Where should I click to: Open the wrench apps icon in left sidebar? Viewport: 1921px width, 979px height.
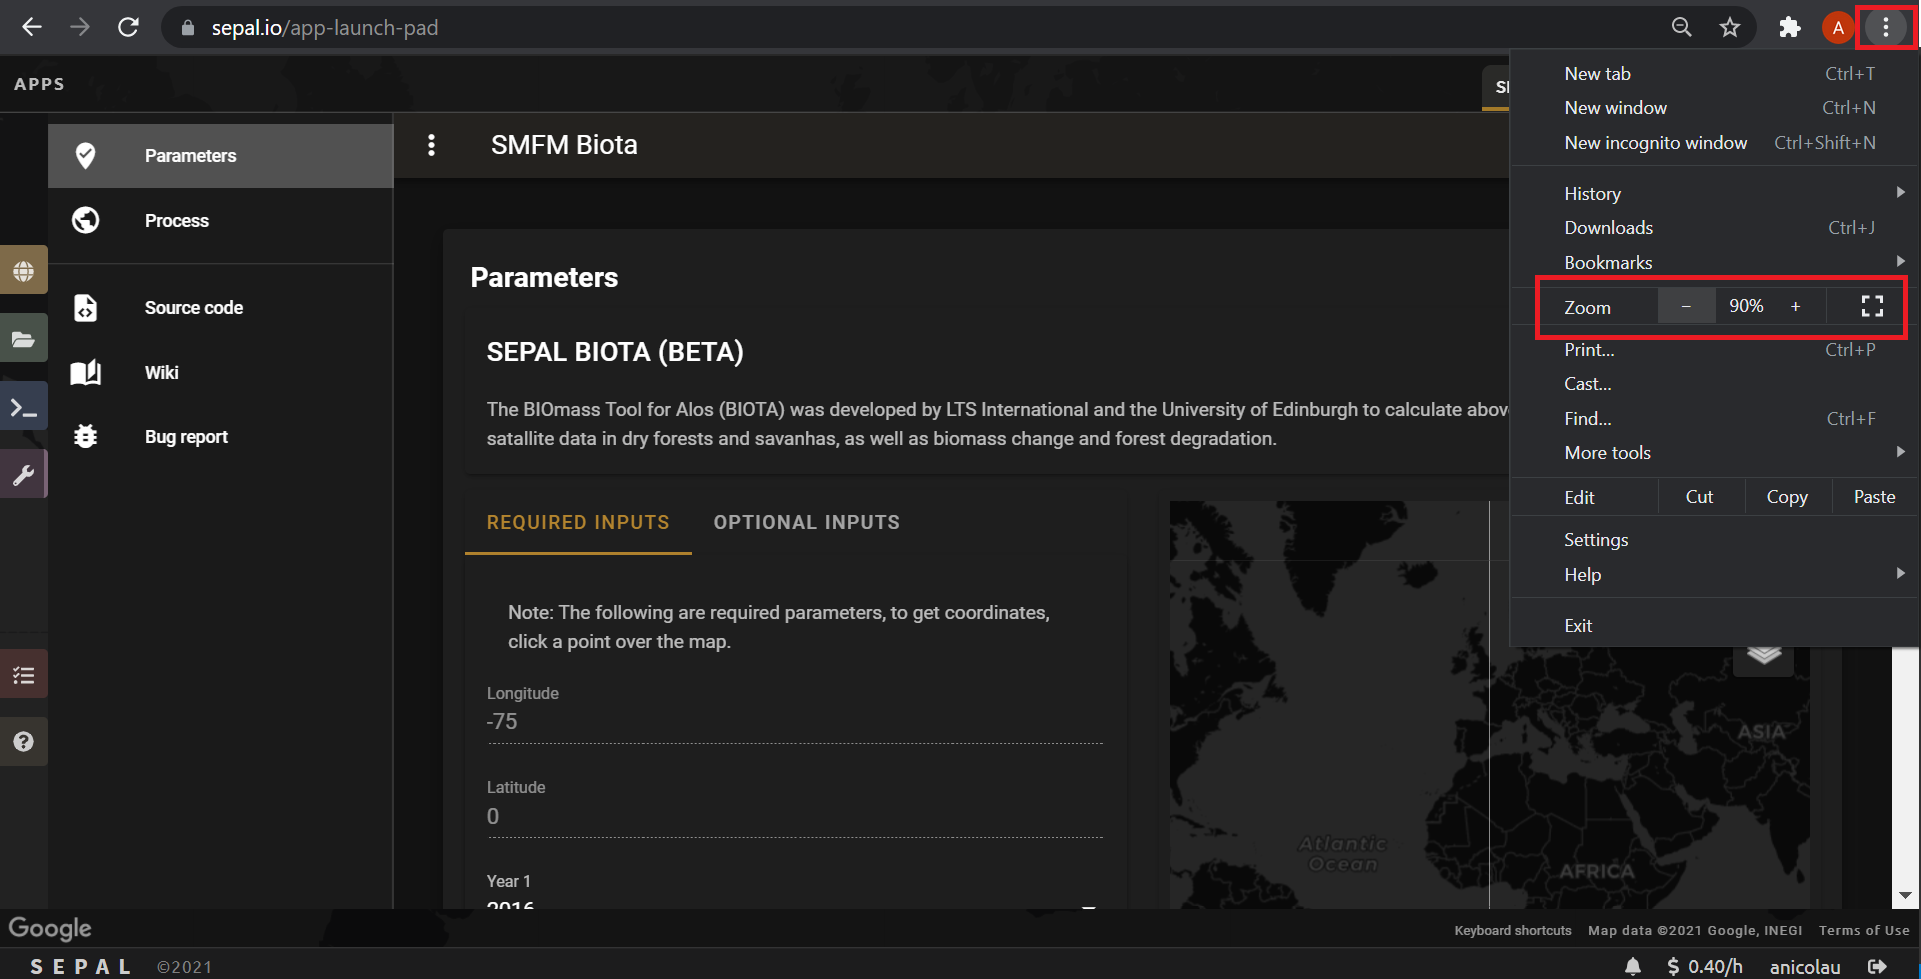coord(24,475)
